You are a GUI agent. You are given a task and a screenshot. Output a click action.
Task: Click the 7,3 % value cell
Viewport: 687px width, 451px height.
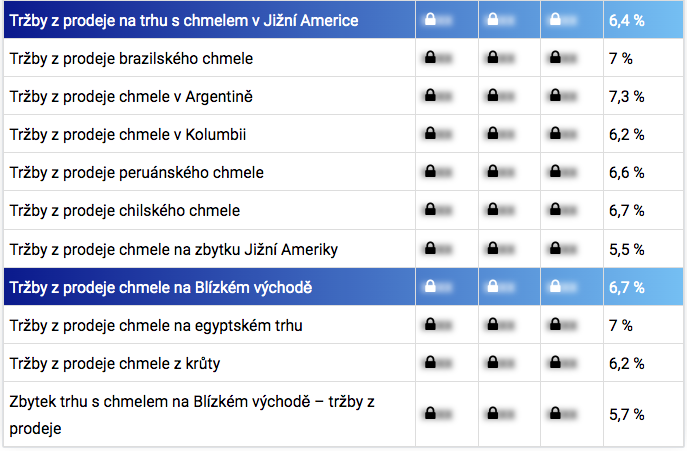(626, 96)
